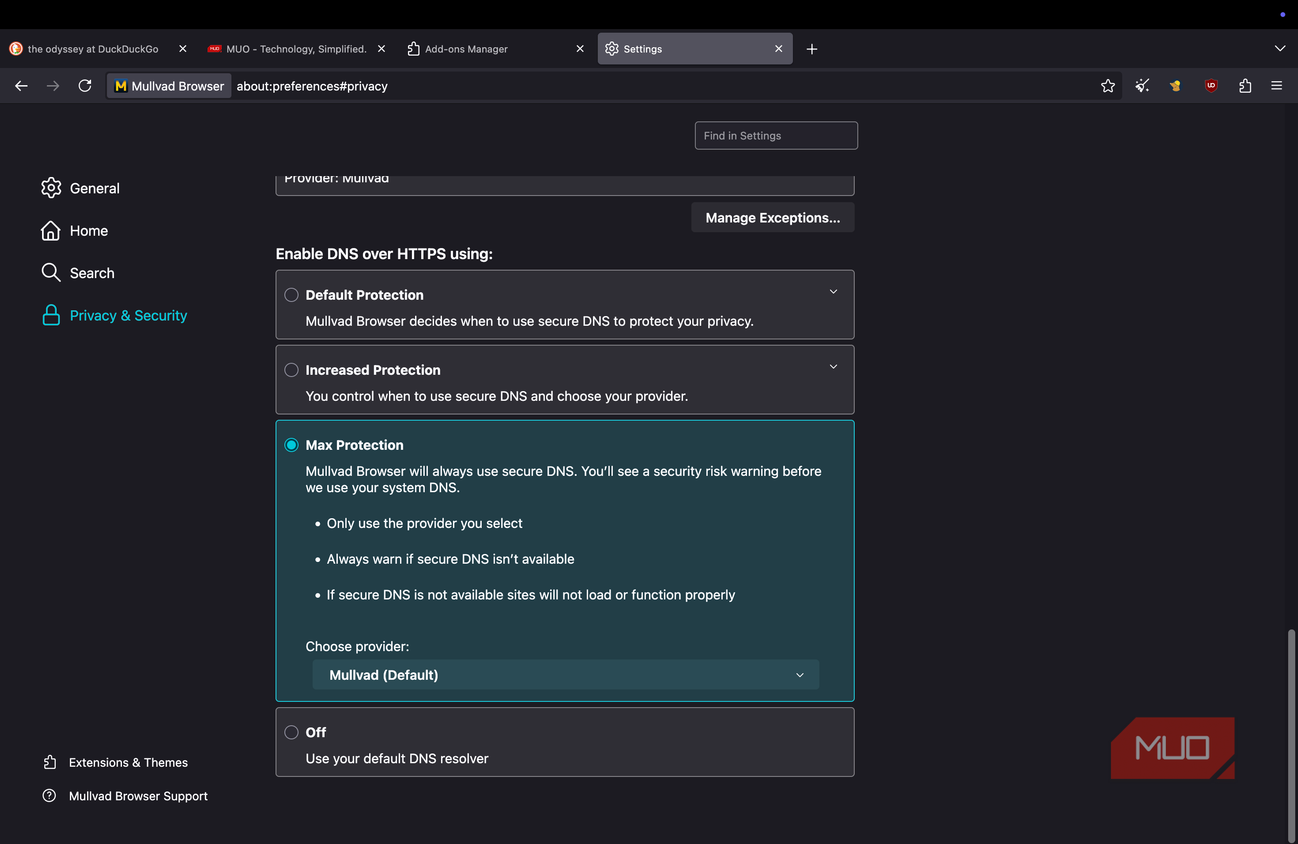Image resolution: width=1298 pixels, height=844 pixels.
Task: Click the Manage Exceptions button
Action: pyautogui.click(x=773, y=218)
